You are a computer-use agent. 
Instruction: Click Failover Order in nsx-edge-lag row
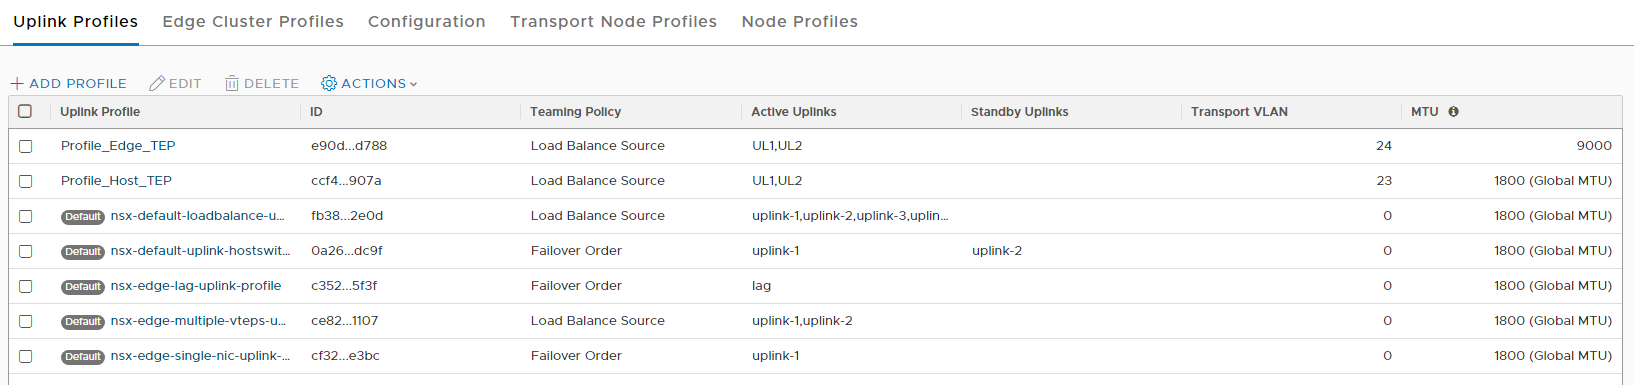point(576,286)
